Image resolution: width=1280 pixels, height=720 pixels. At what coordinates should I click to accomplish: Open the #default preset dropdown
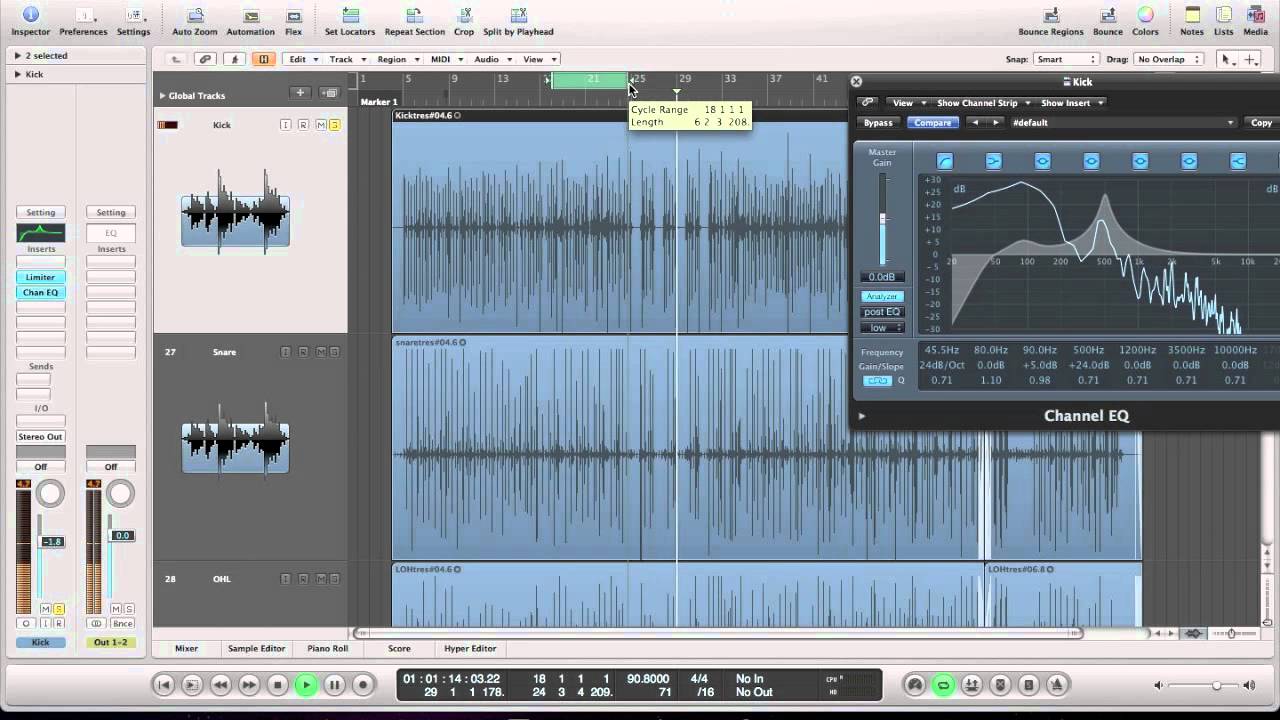pos(1123,123)
